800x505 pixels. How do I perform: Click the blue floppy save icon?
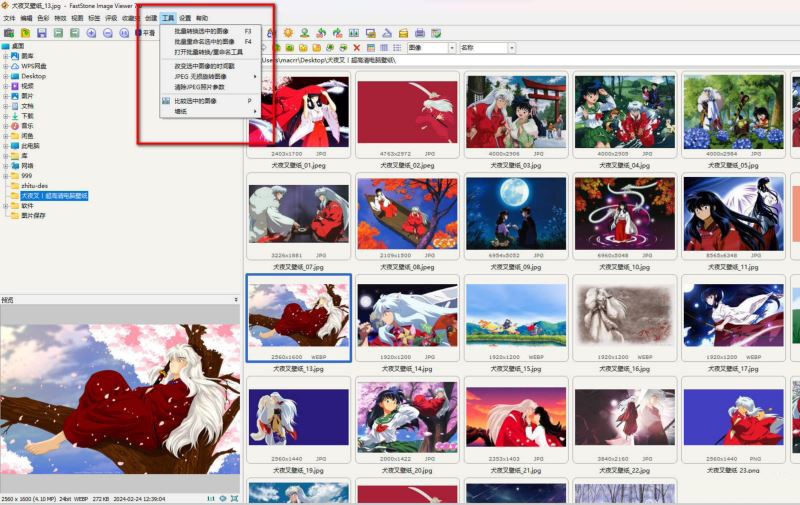(42, 33)
